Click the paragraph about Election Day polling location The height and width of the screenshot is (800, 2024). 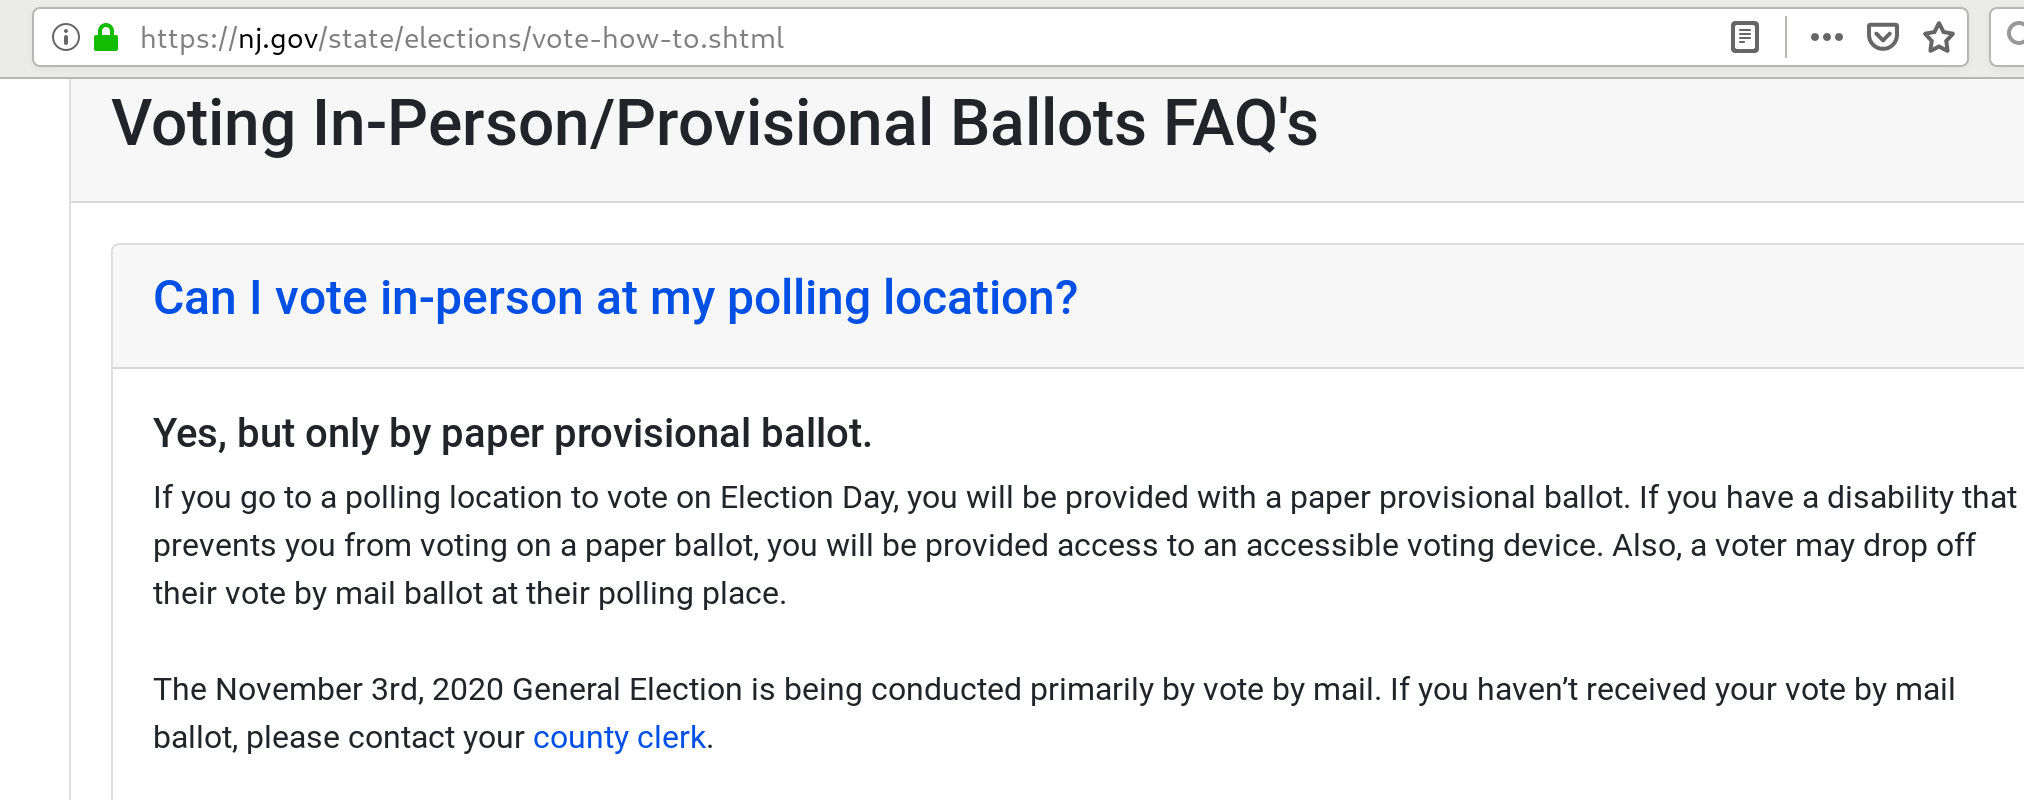point(1084,545)
